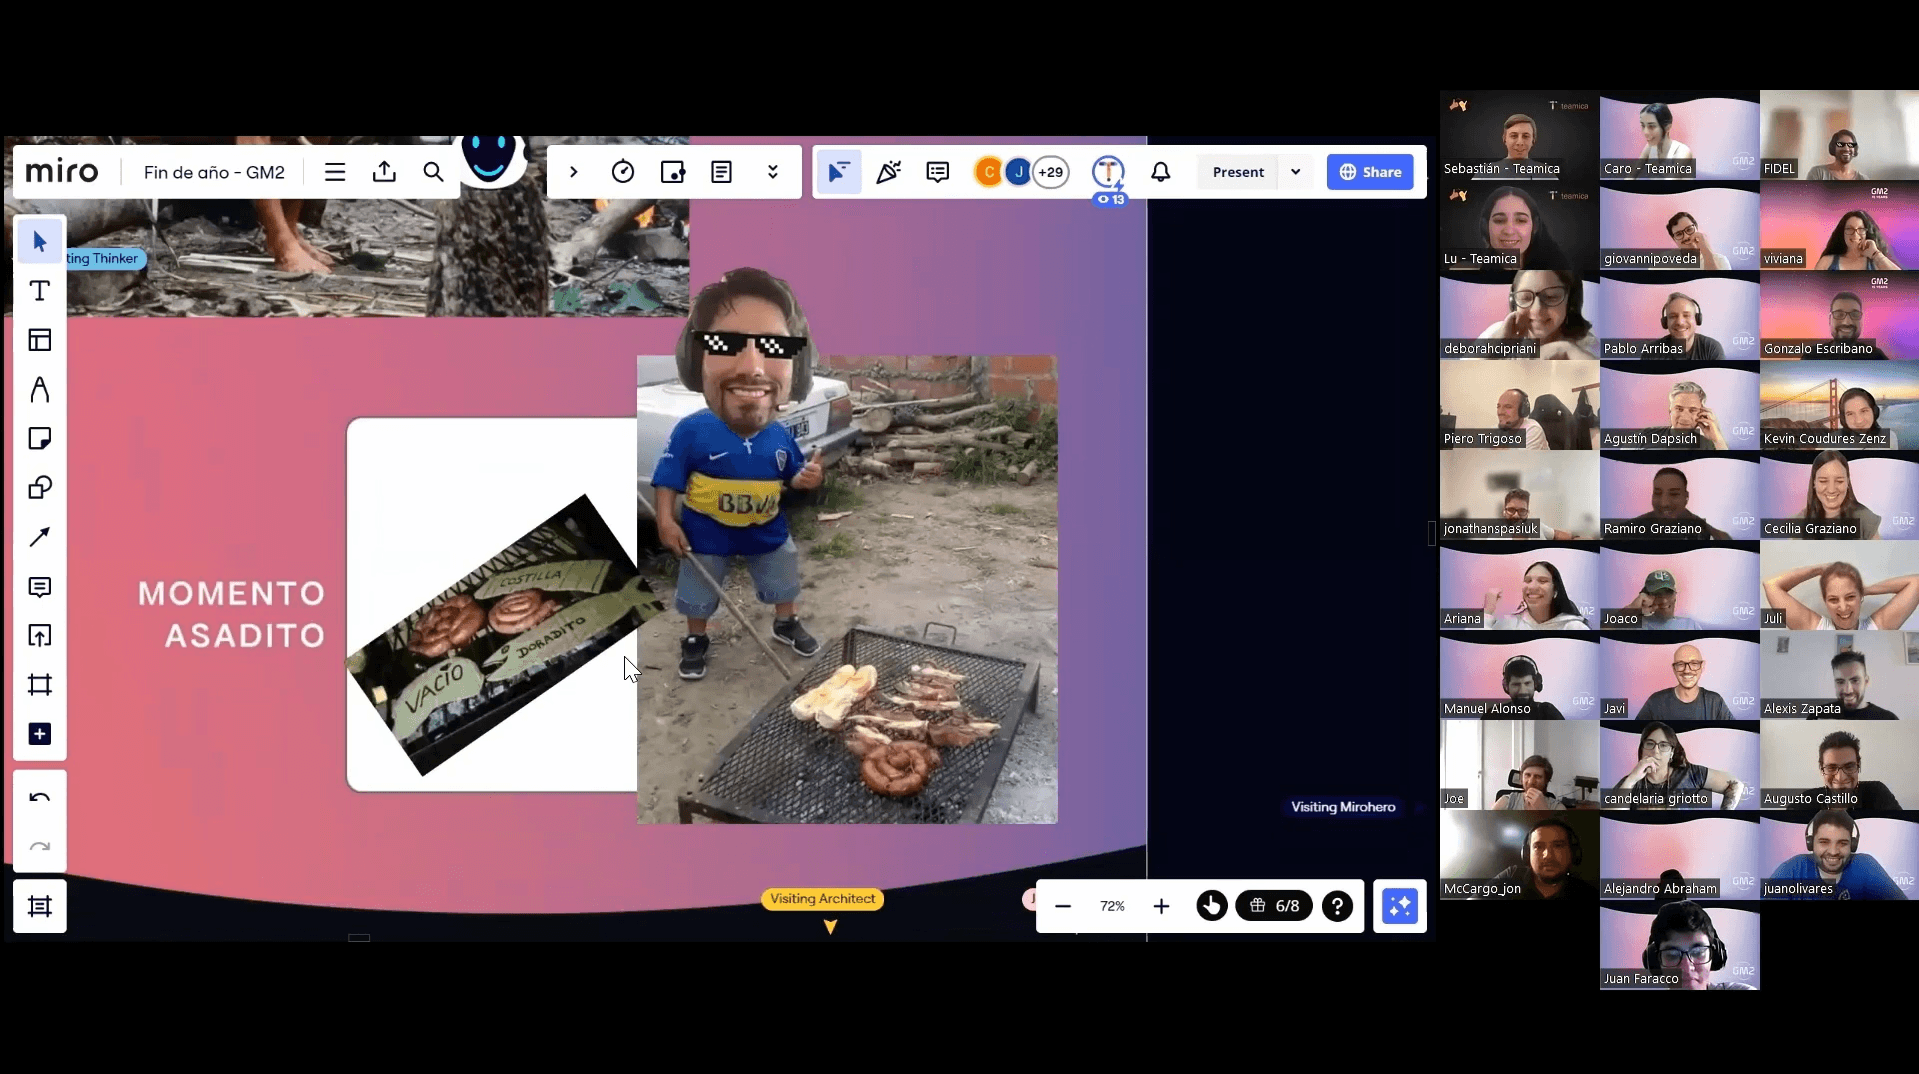The image size is (1919, 1074).
Task: Click the MOMENTO ASADITO text
Action: pyautogui.click(x=231, y=614)
